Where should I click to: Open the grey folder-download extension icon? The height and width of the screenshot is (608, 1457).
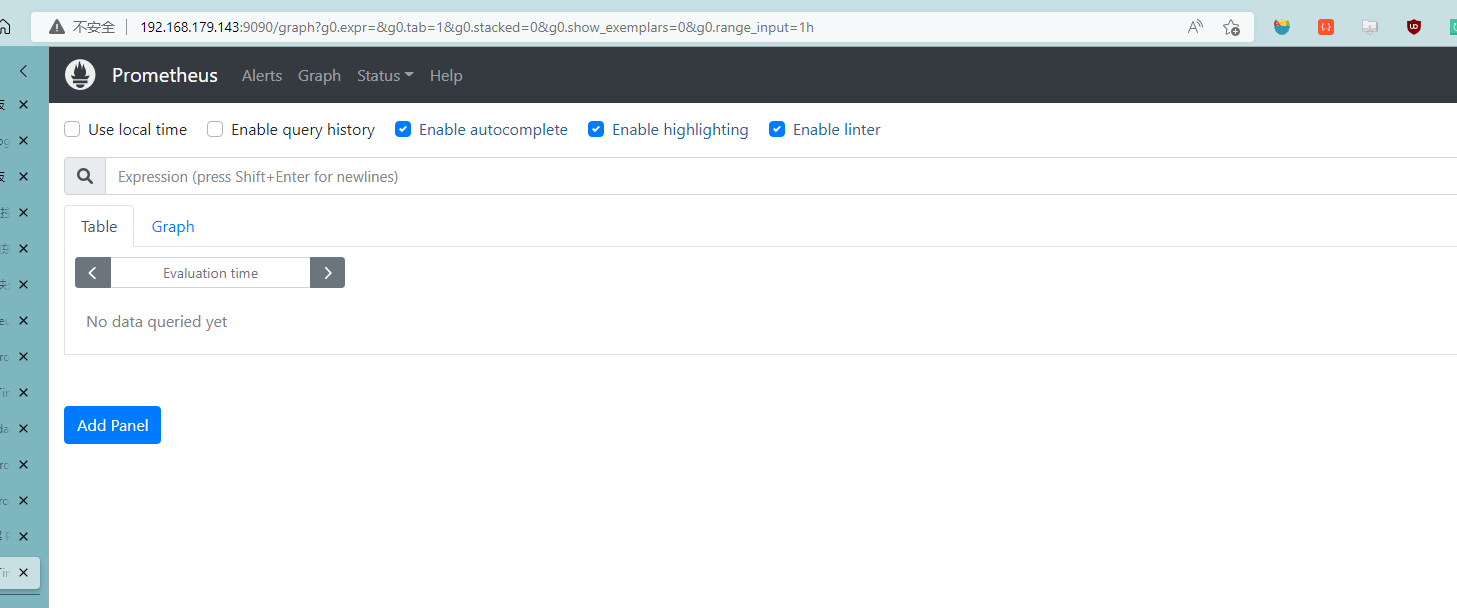click(x=1370, y=27)
